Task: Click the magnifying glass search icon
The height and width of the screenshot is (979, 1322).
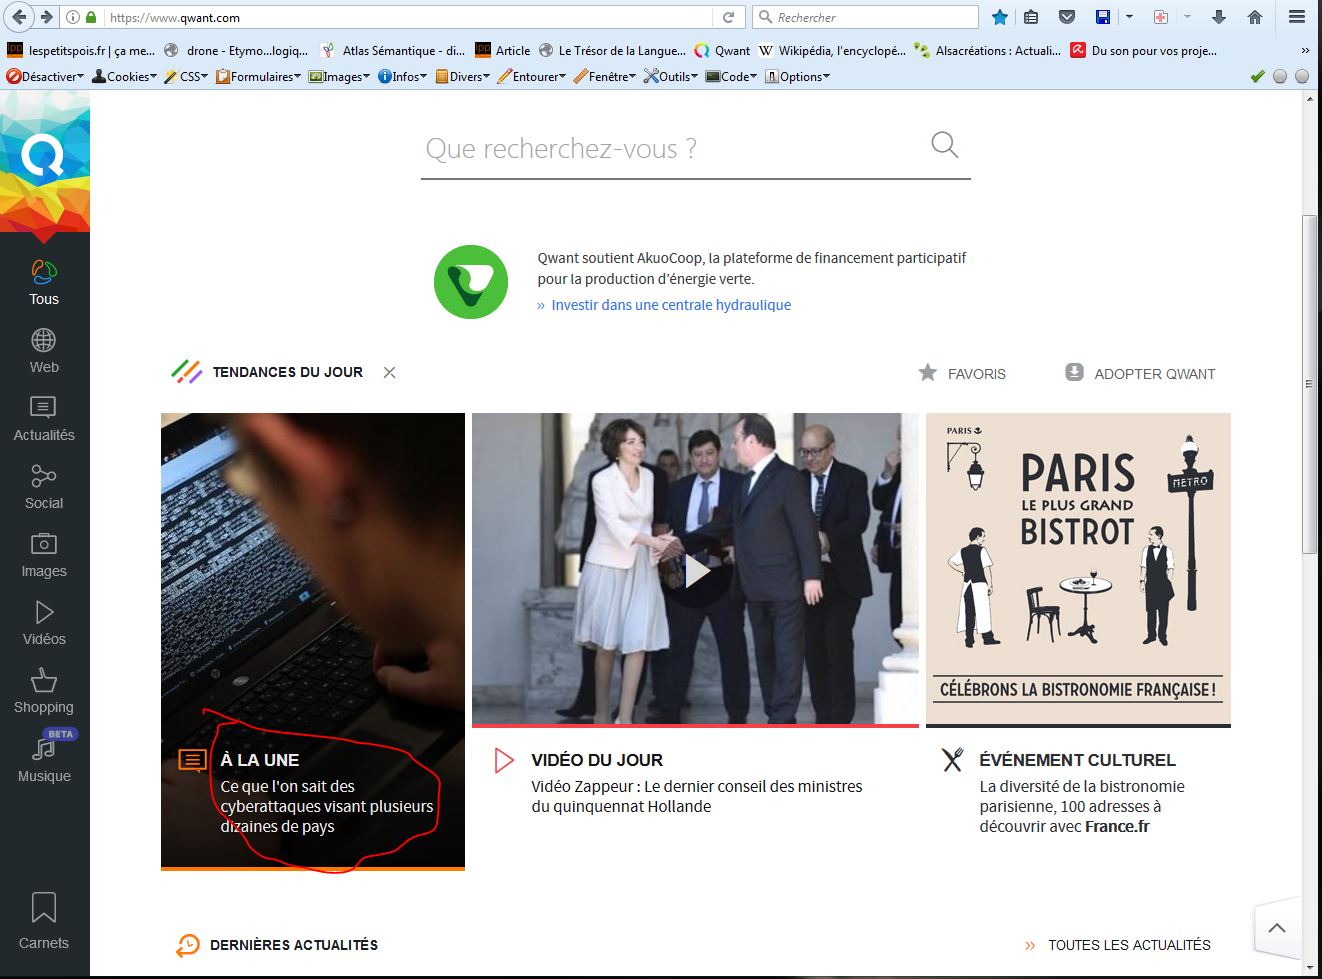Action: (x=944, y=145)
